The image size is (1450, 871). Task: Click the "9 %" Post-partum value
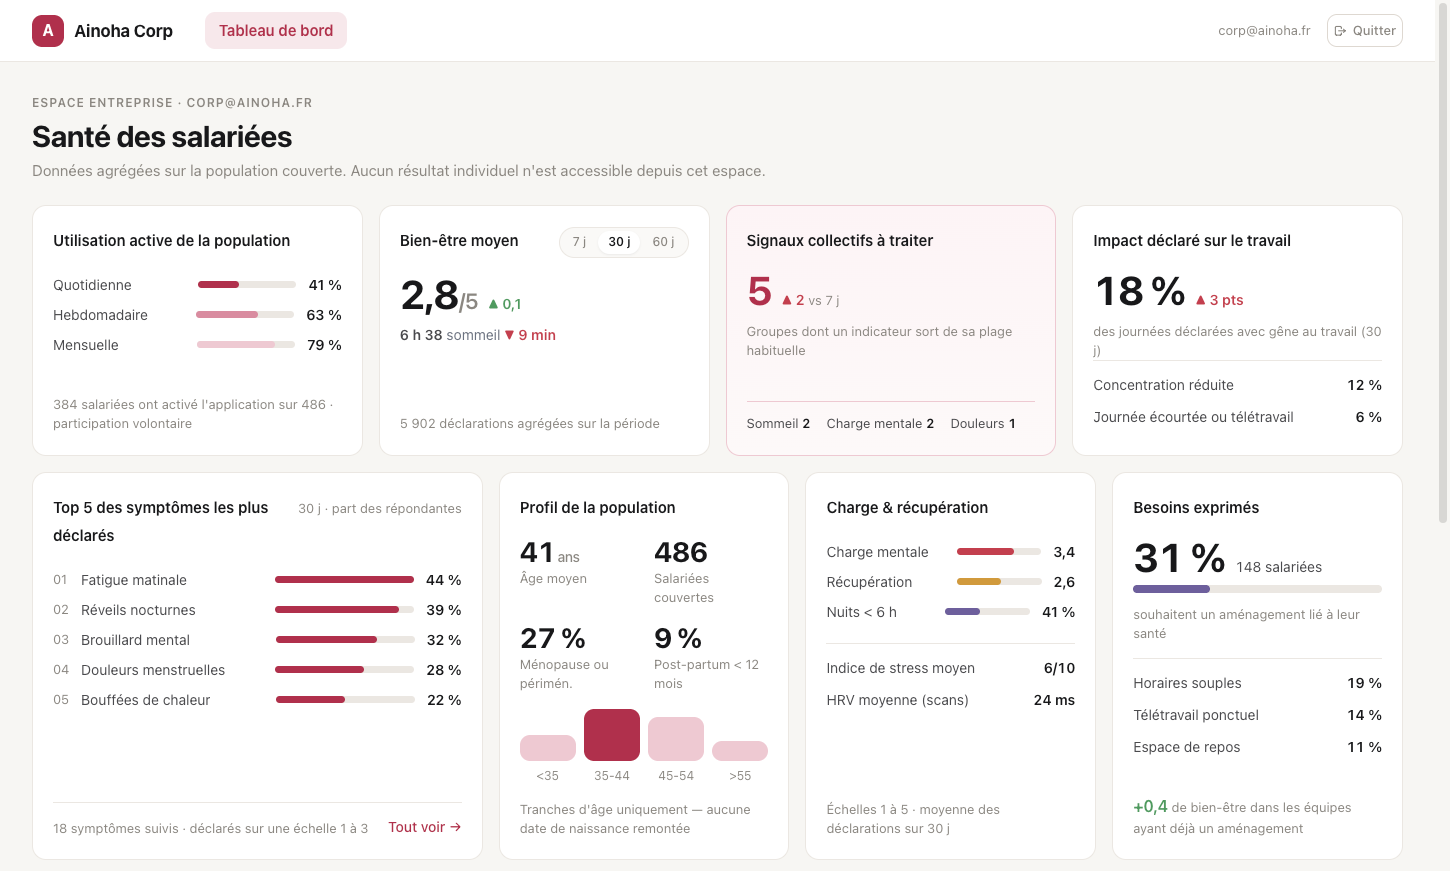[x=678, y=639]
